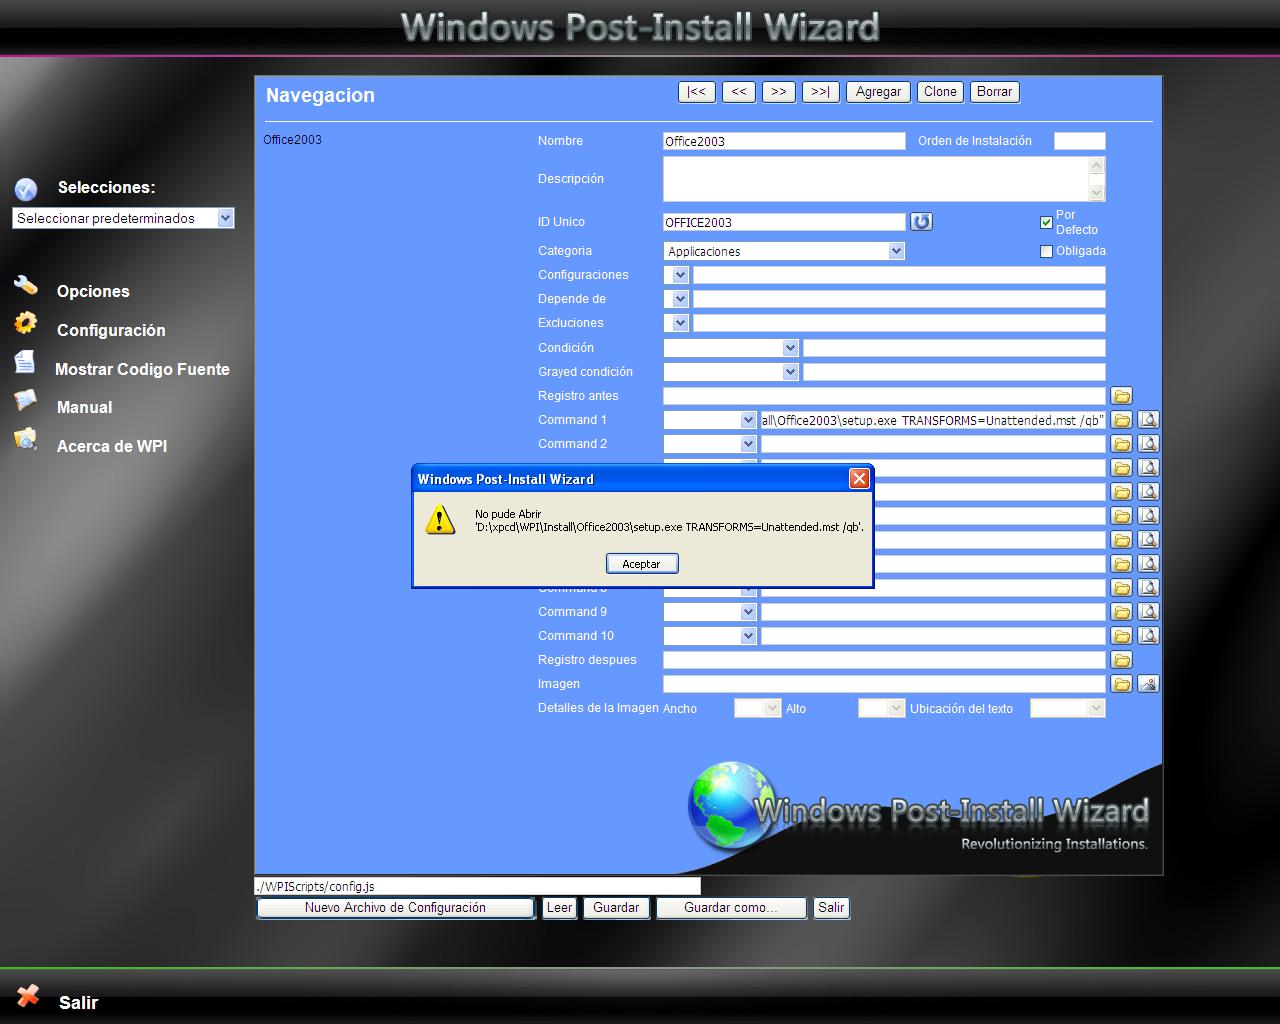Screen dimensions: 1280x1024
Task: Open the Command 10 type dropdown
Action: tap(710, 636)
